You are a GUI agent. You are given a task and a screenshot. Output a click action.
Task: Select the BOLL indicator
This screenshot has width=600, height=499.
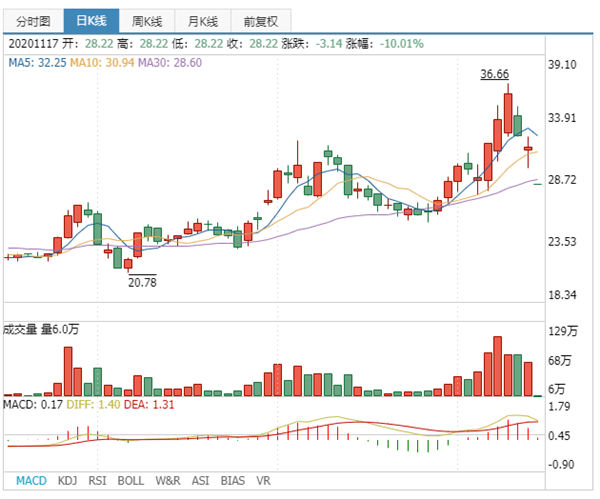[130, 480]
